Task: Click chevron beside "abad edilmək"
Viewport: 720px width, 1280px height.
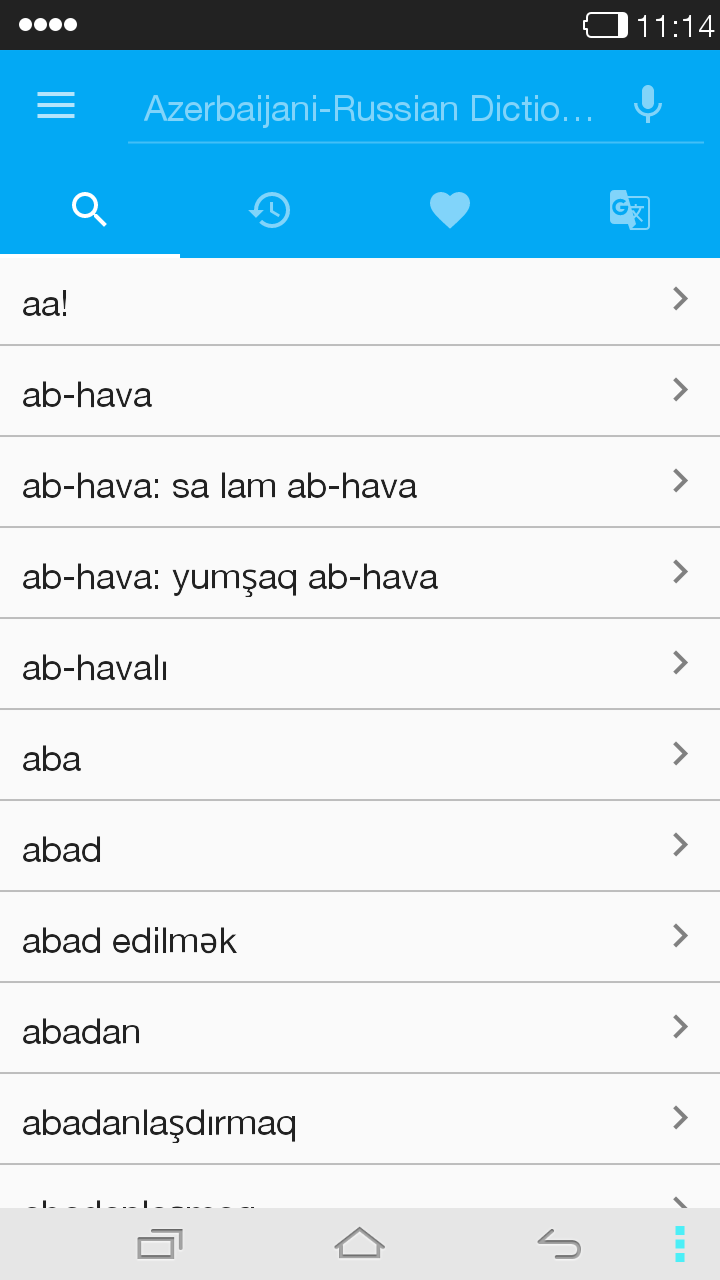Action: coord(681,936)
